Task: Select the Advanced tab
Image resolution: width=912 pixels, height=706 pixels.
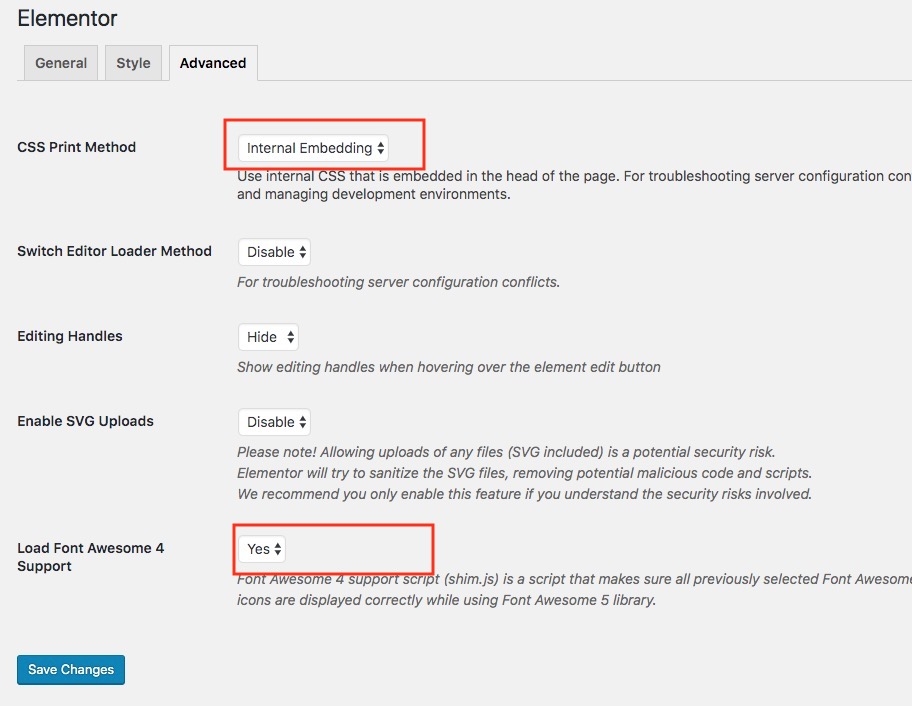Action: coord(213,63)
